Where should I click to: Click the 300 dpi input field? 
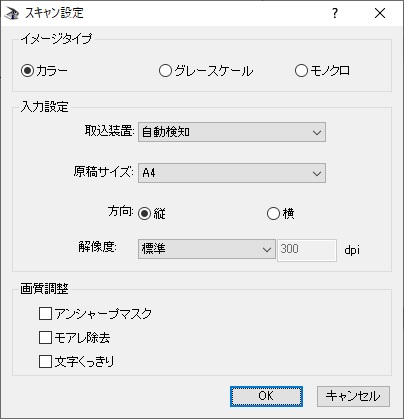tap(307, 250)
